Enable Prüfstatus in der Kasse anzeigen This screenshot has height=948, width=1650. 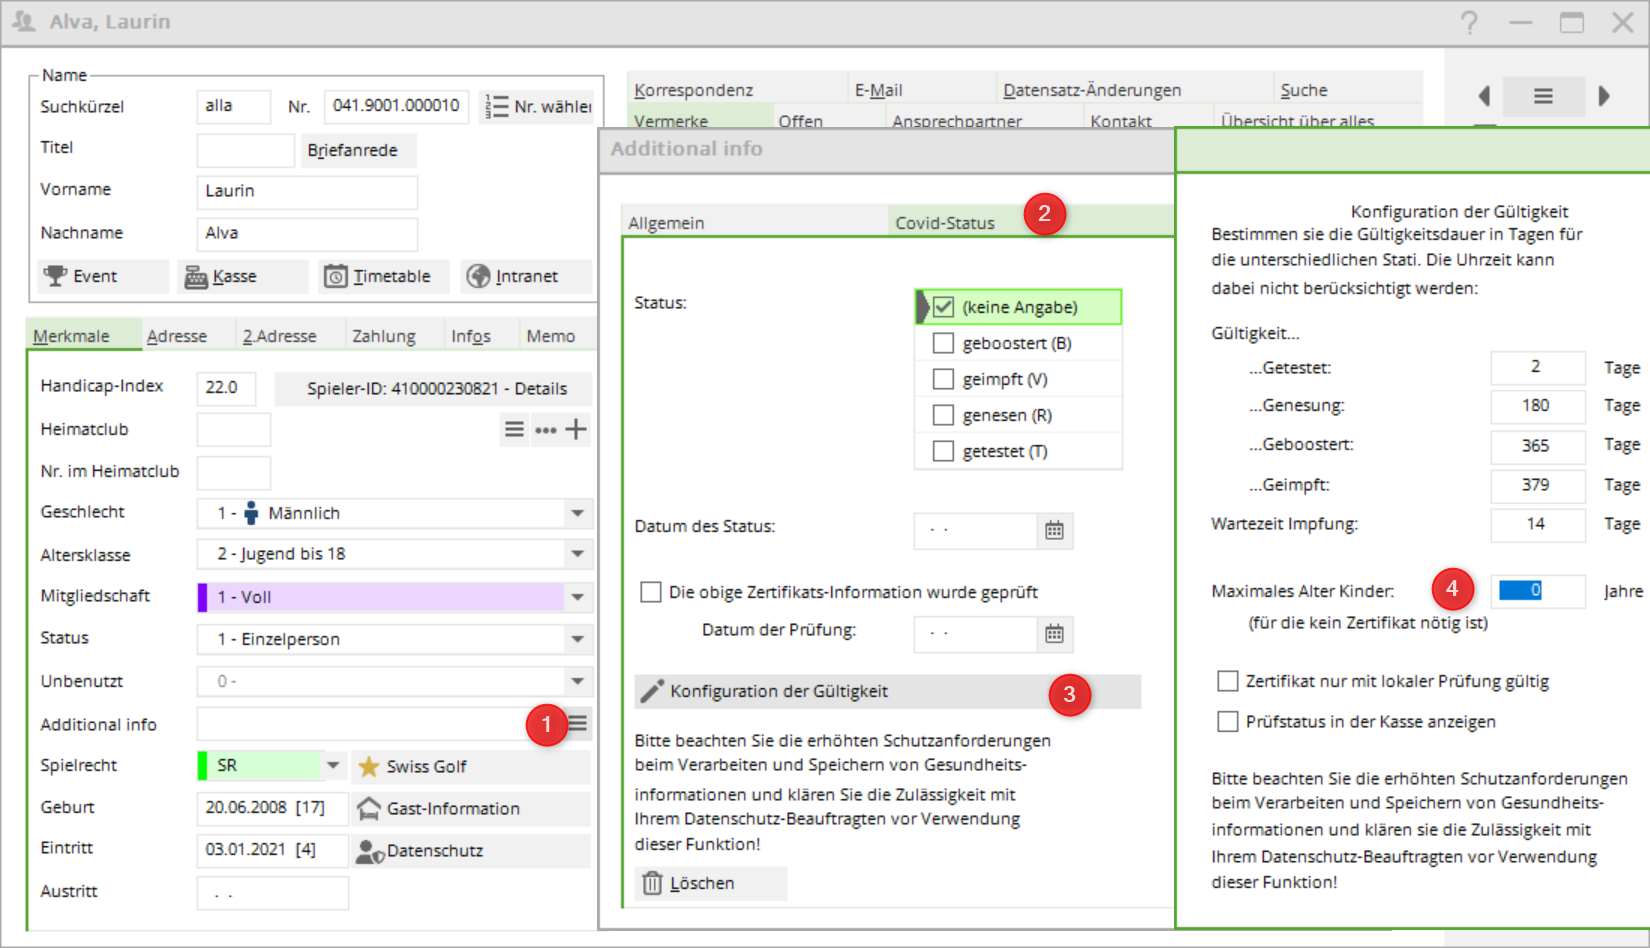click(x=1228, y=721)
